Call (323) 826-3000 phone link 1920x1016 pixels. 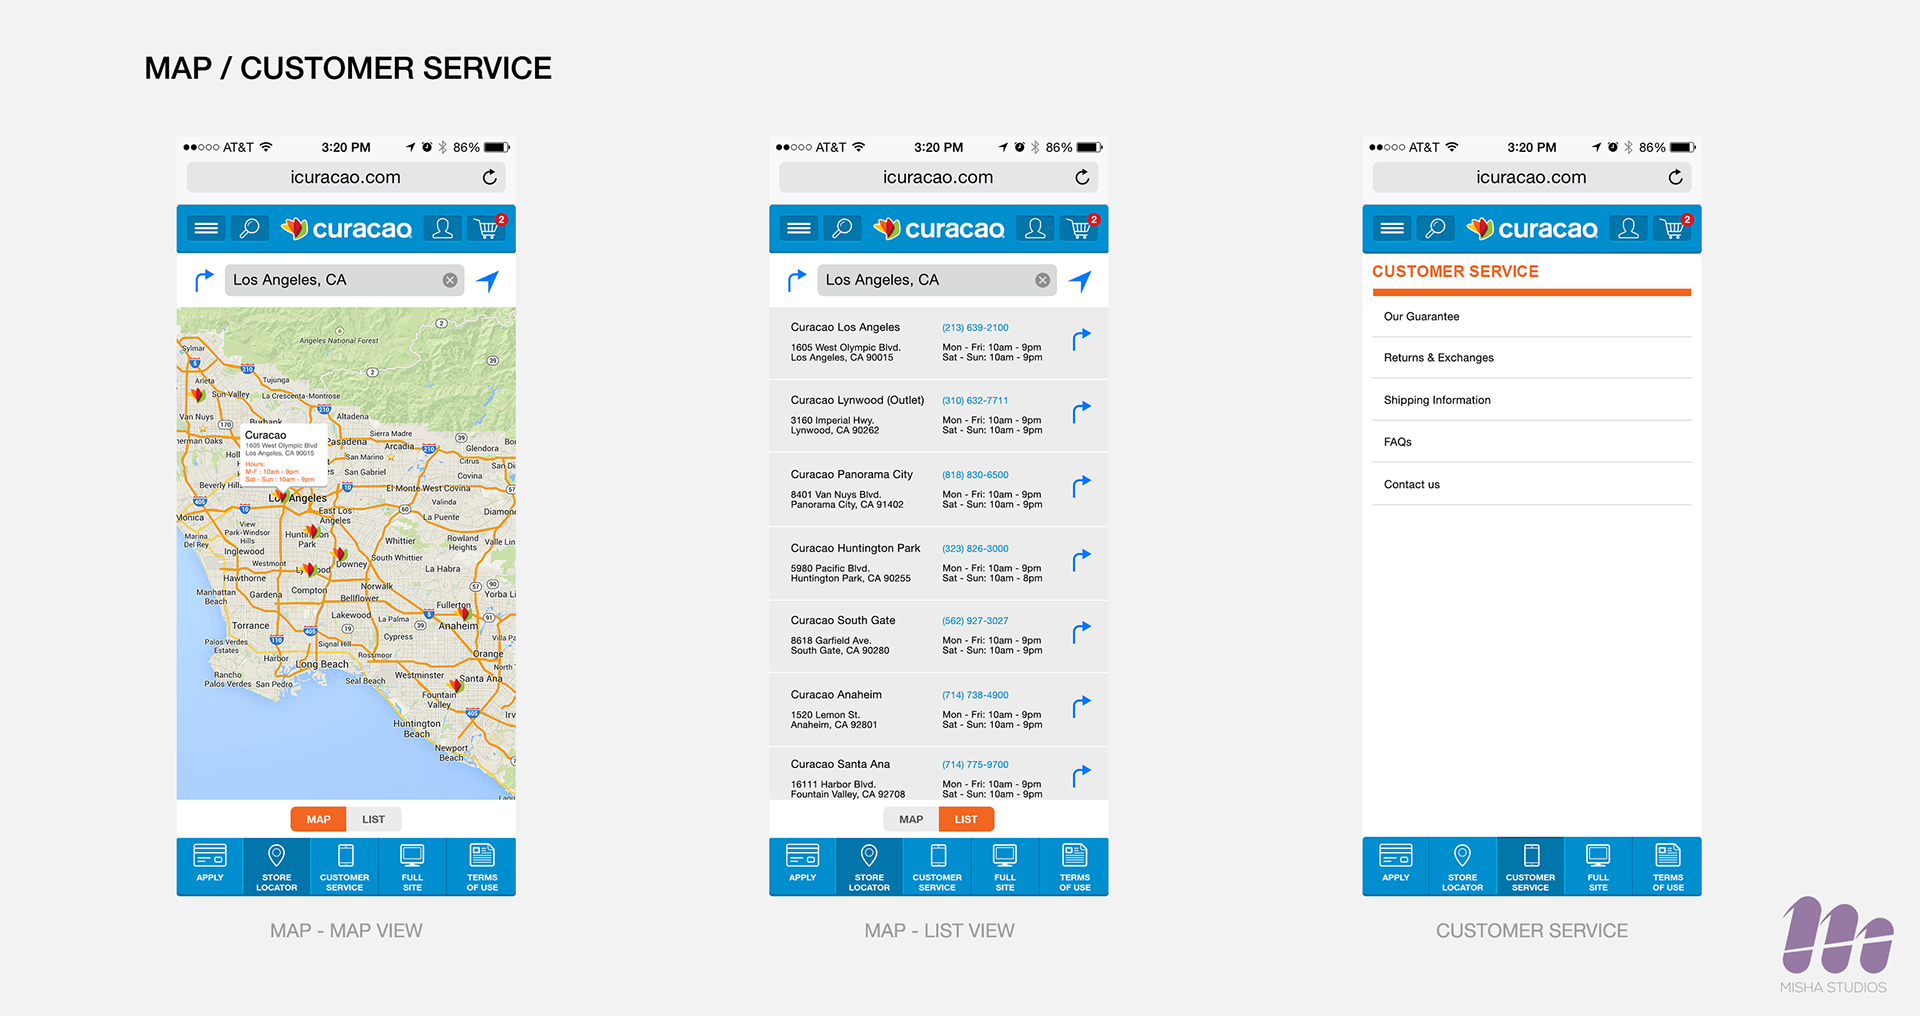(x=975, y=548)
